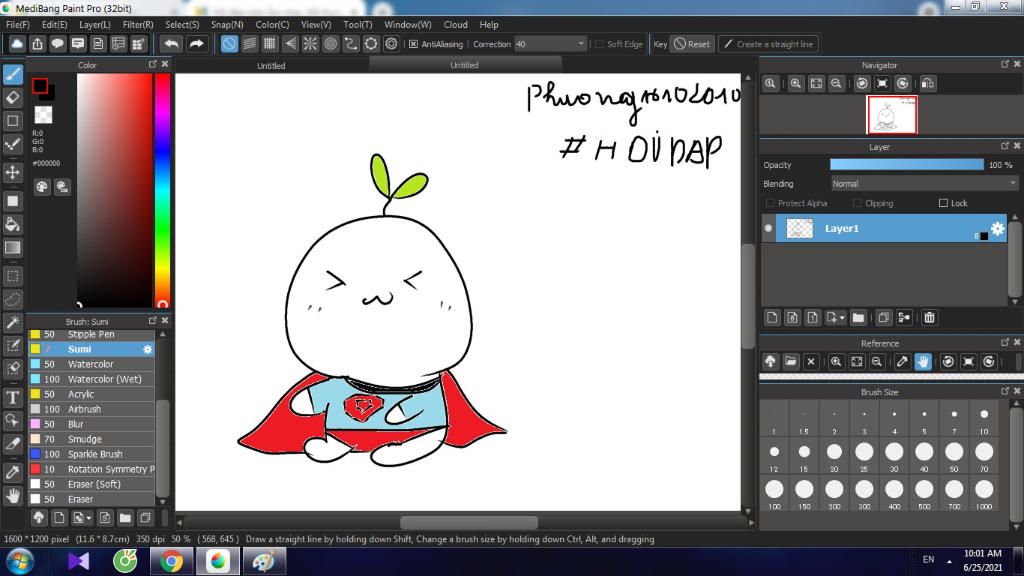Screen dimensions: 1024x576
Task: Click the Undo arrow in toolbar
Action: click(172, 44)
